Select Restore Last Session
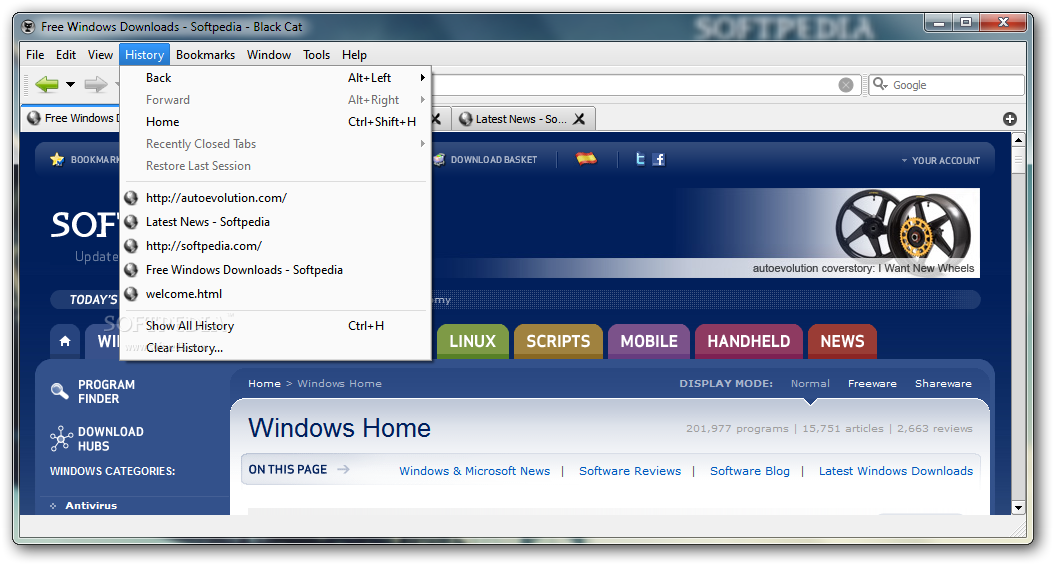The height and width of the screenshot is (565, 1054). pos(276,166)
